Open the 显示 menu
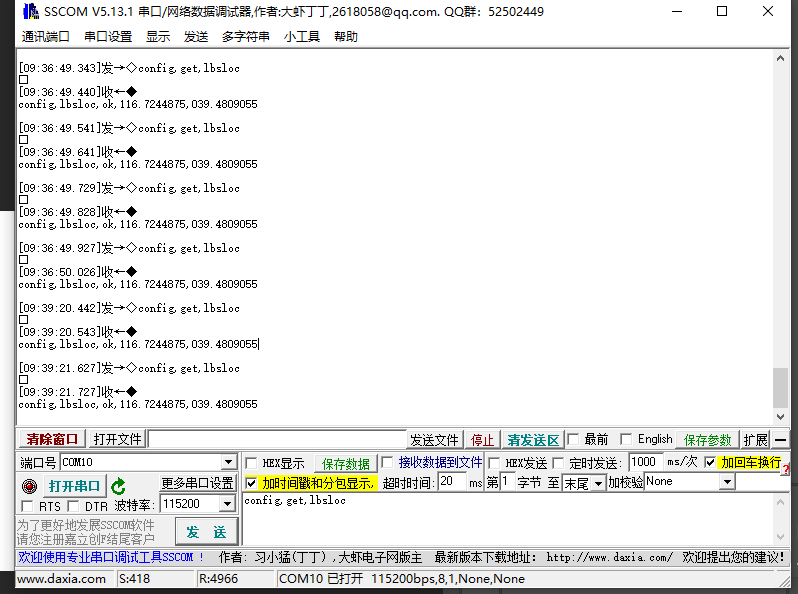Image resolution: width=798 pixels, height=594 pixels. pyautogui.click(x=158, y=37)
